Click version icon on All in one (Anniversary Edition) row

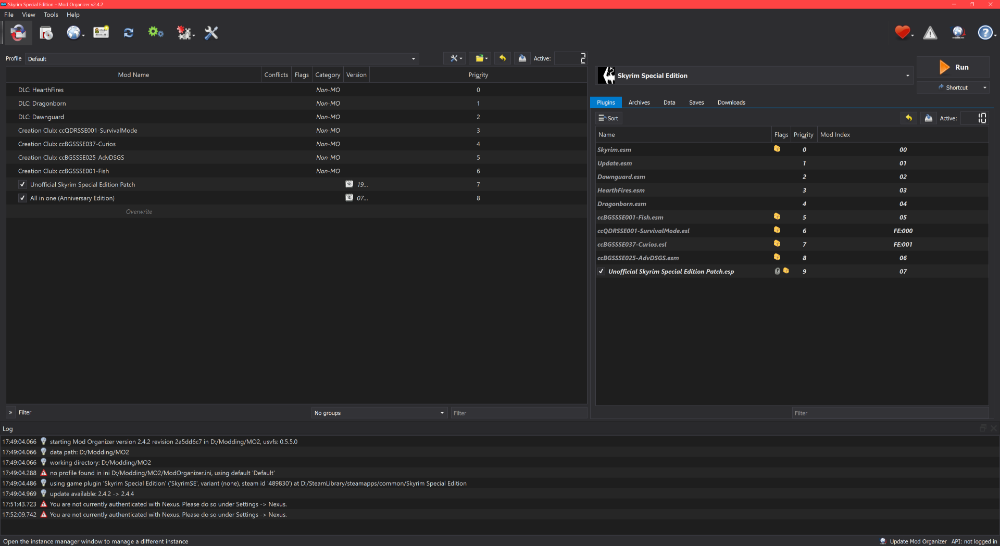(x=349, y=197)
